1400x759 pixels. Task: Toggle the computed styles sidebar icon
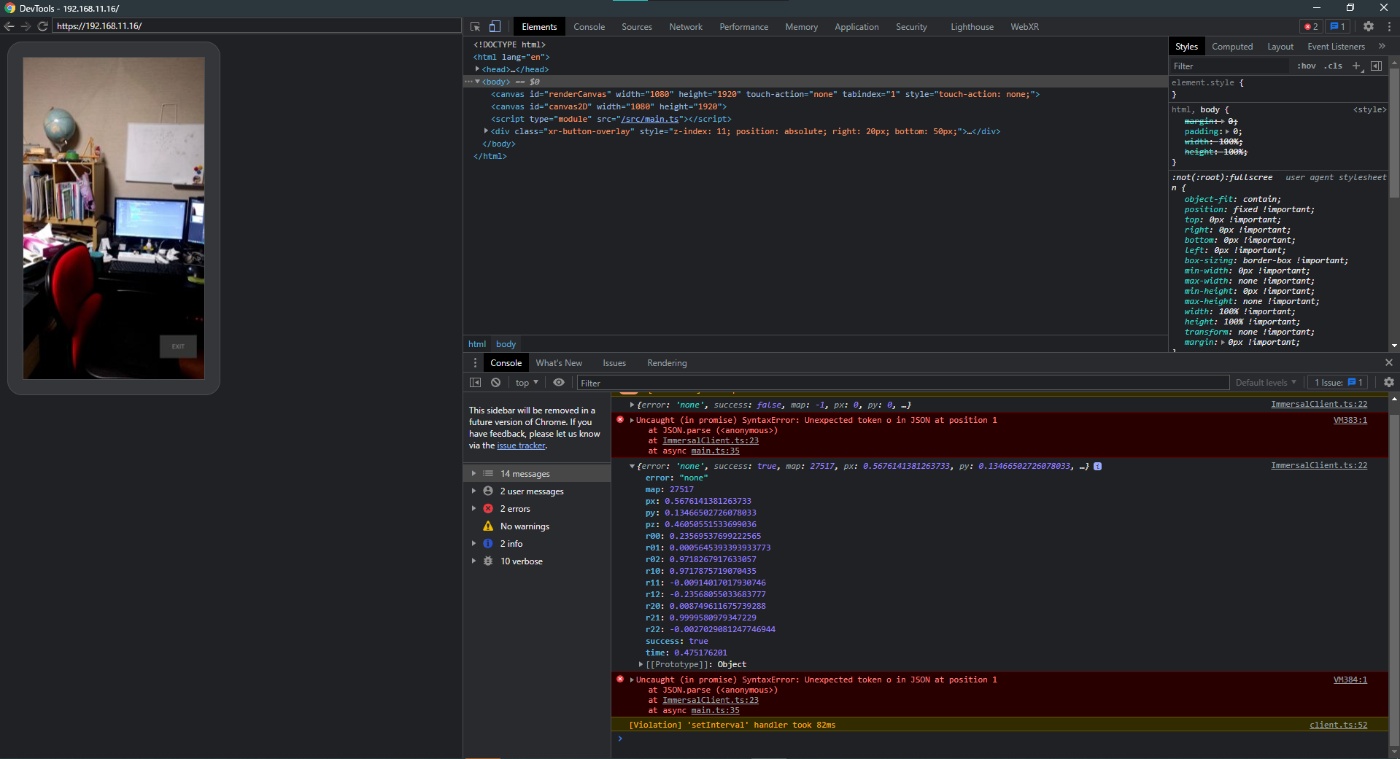(x=1376, y=66)
